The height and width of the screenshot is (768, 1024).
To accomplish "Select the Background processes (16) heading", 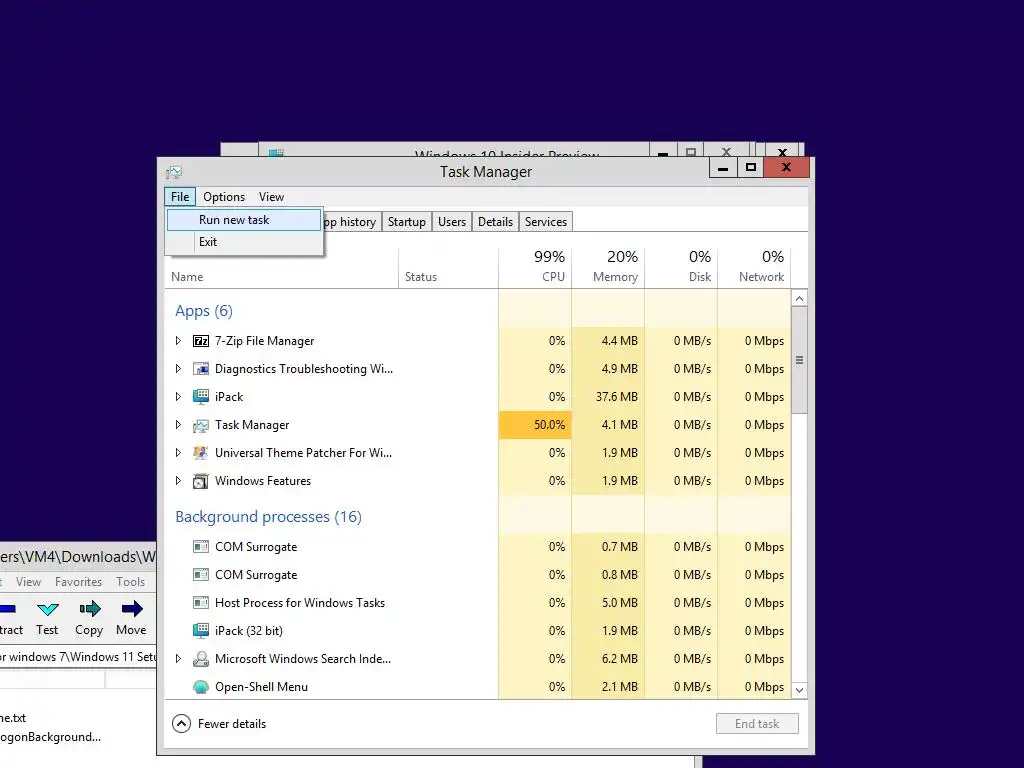I will tap(268, 517).
